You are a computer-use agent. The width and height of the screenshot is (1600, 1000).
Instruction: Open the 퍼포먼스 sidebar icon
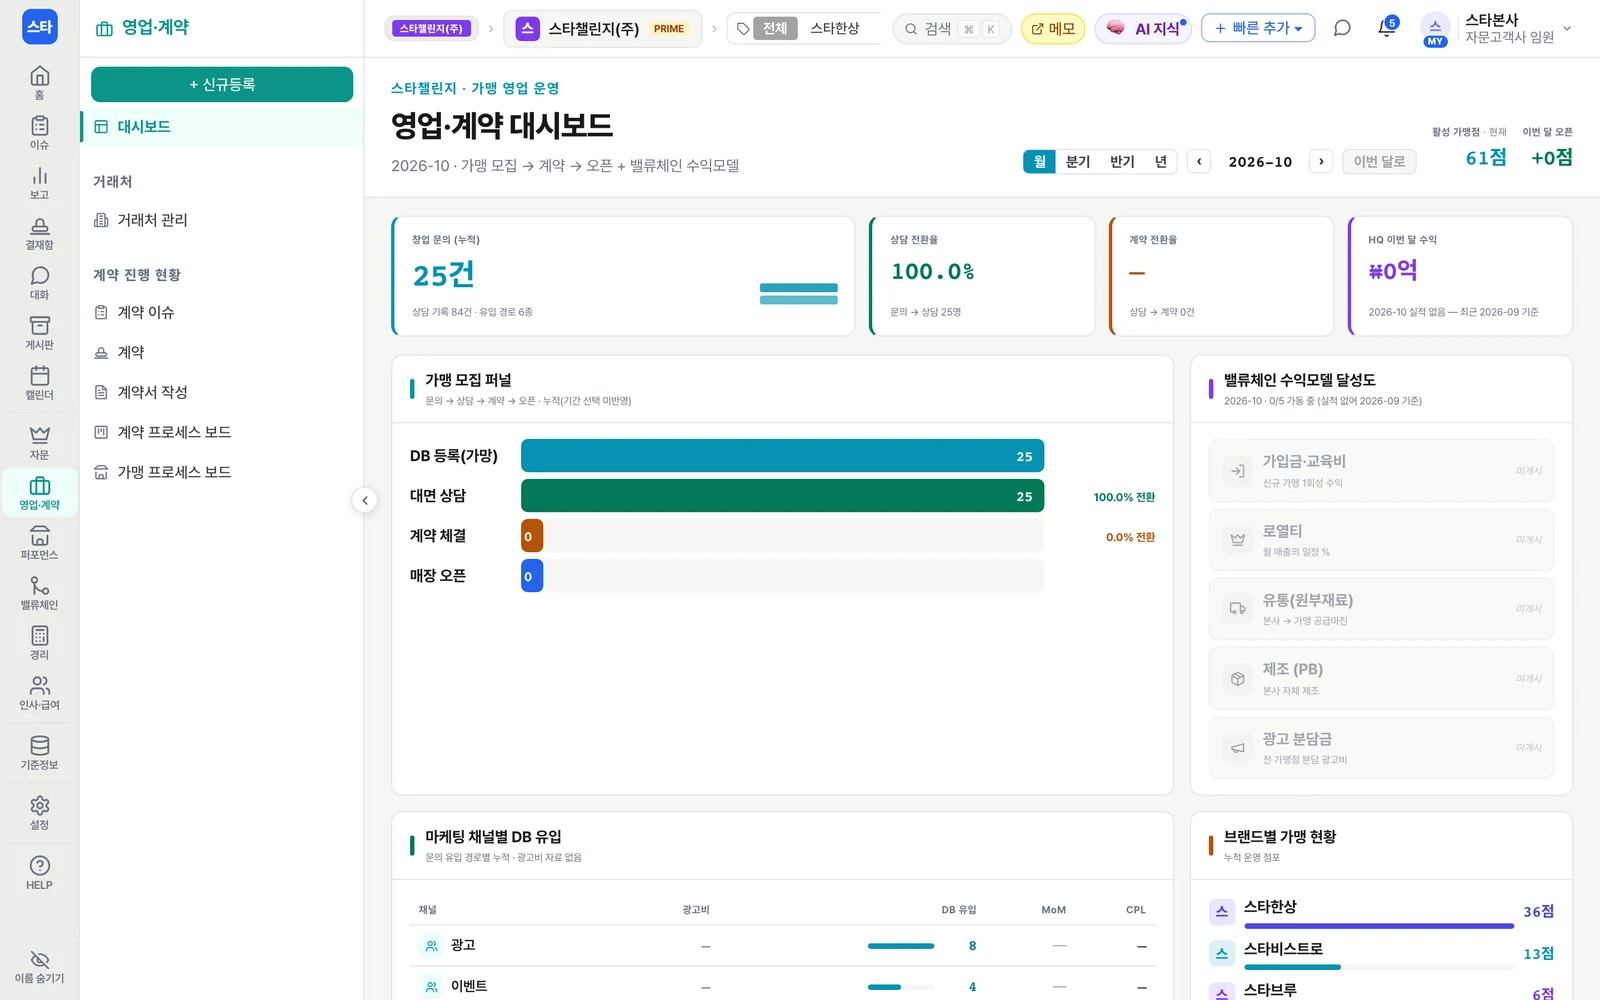(39, 542)
